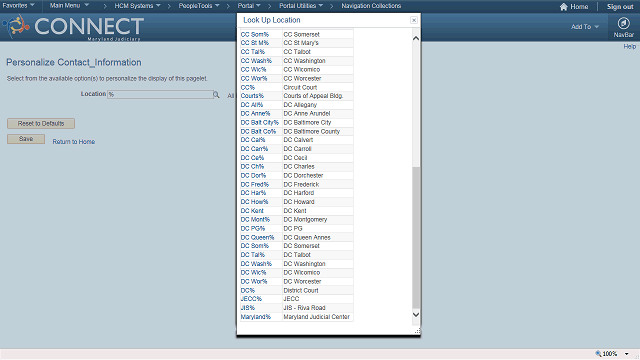640x360 pixels.
Task: Expand the HCM Systems breadcrumb menu
Action: point(137,6)
